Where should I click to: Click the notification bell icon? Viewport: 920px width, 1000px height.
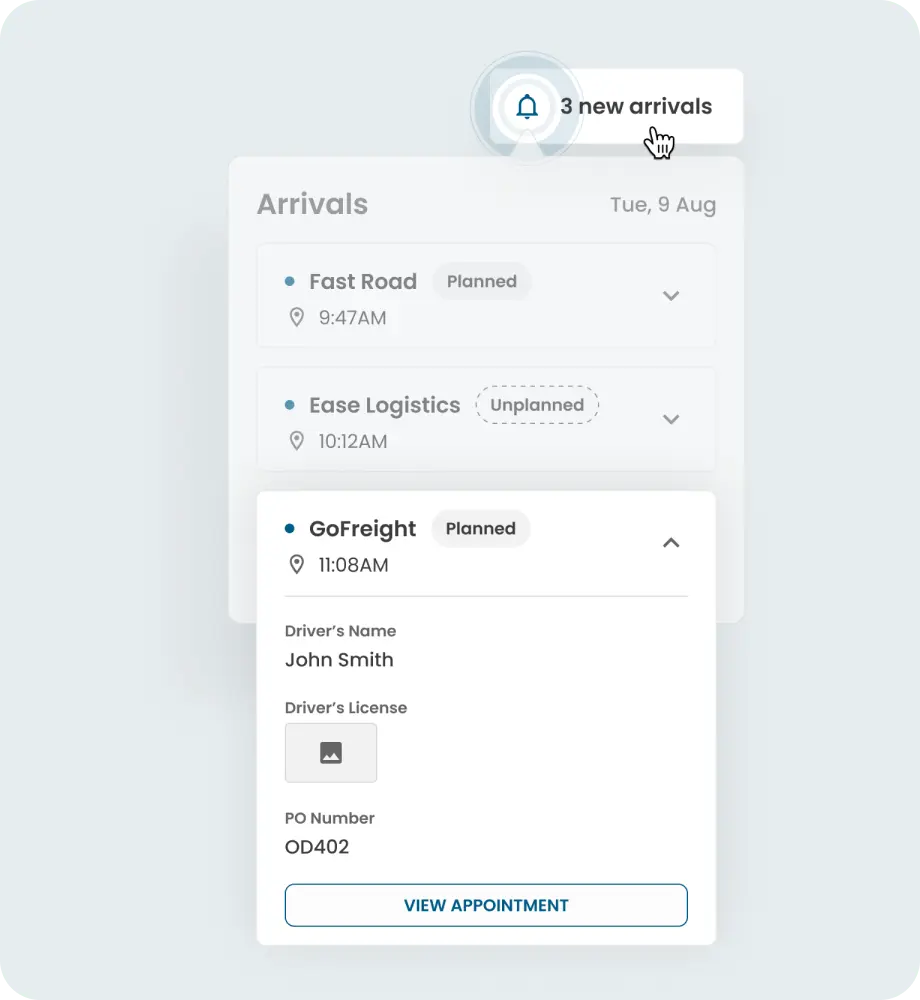(528, 106)
